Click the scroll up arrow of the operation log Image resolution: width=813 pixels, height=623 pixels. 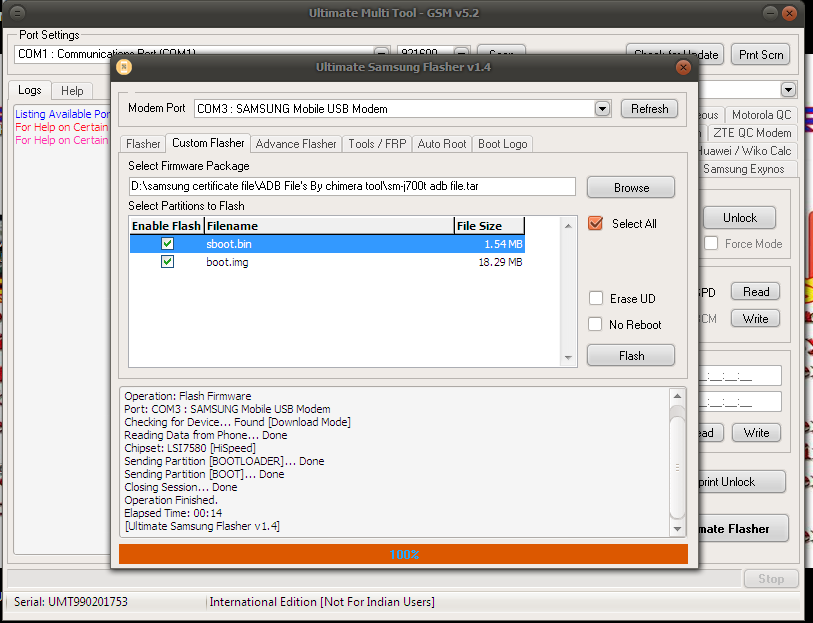(x=677, y=396)
